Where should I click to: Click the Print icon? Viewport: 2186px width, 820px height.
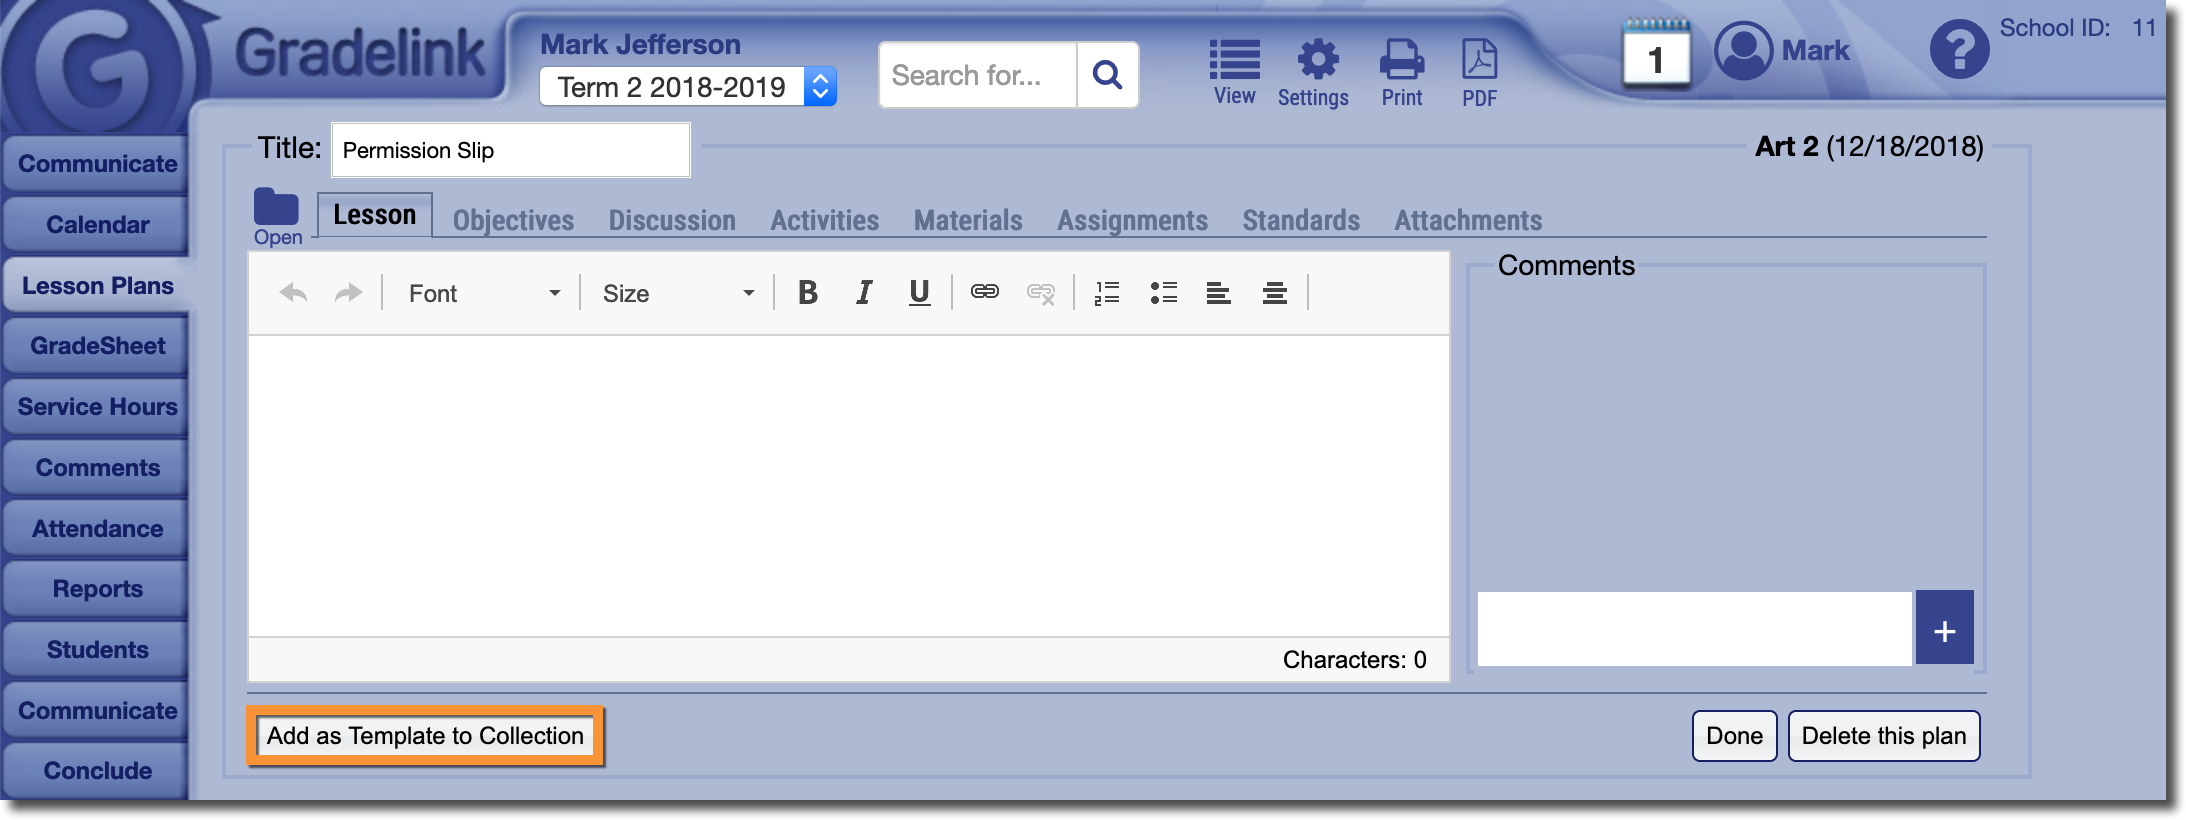coord(1401,72)
